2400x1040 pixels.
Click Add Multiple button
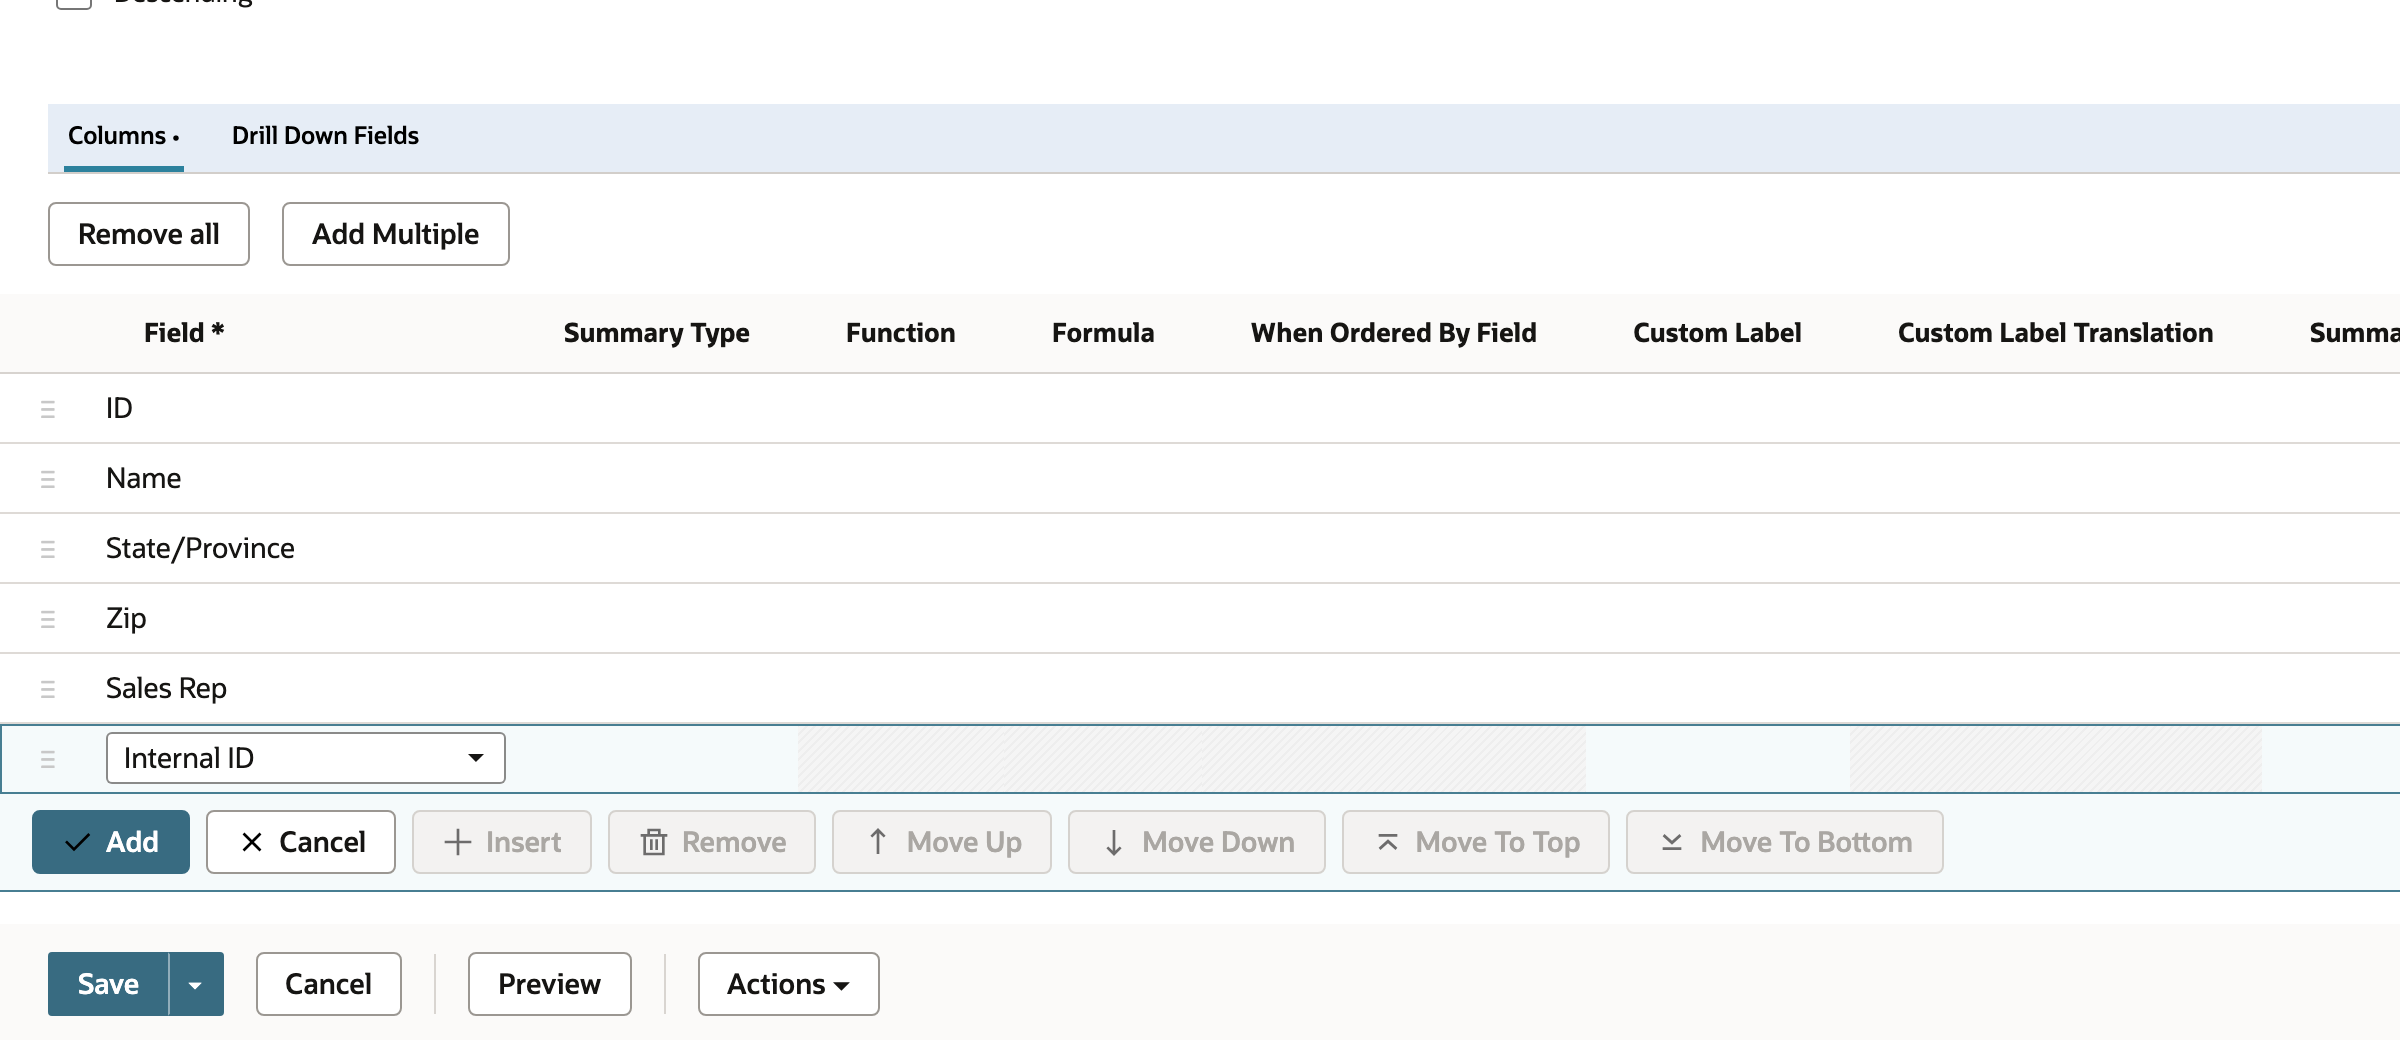point(395,234)
